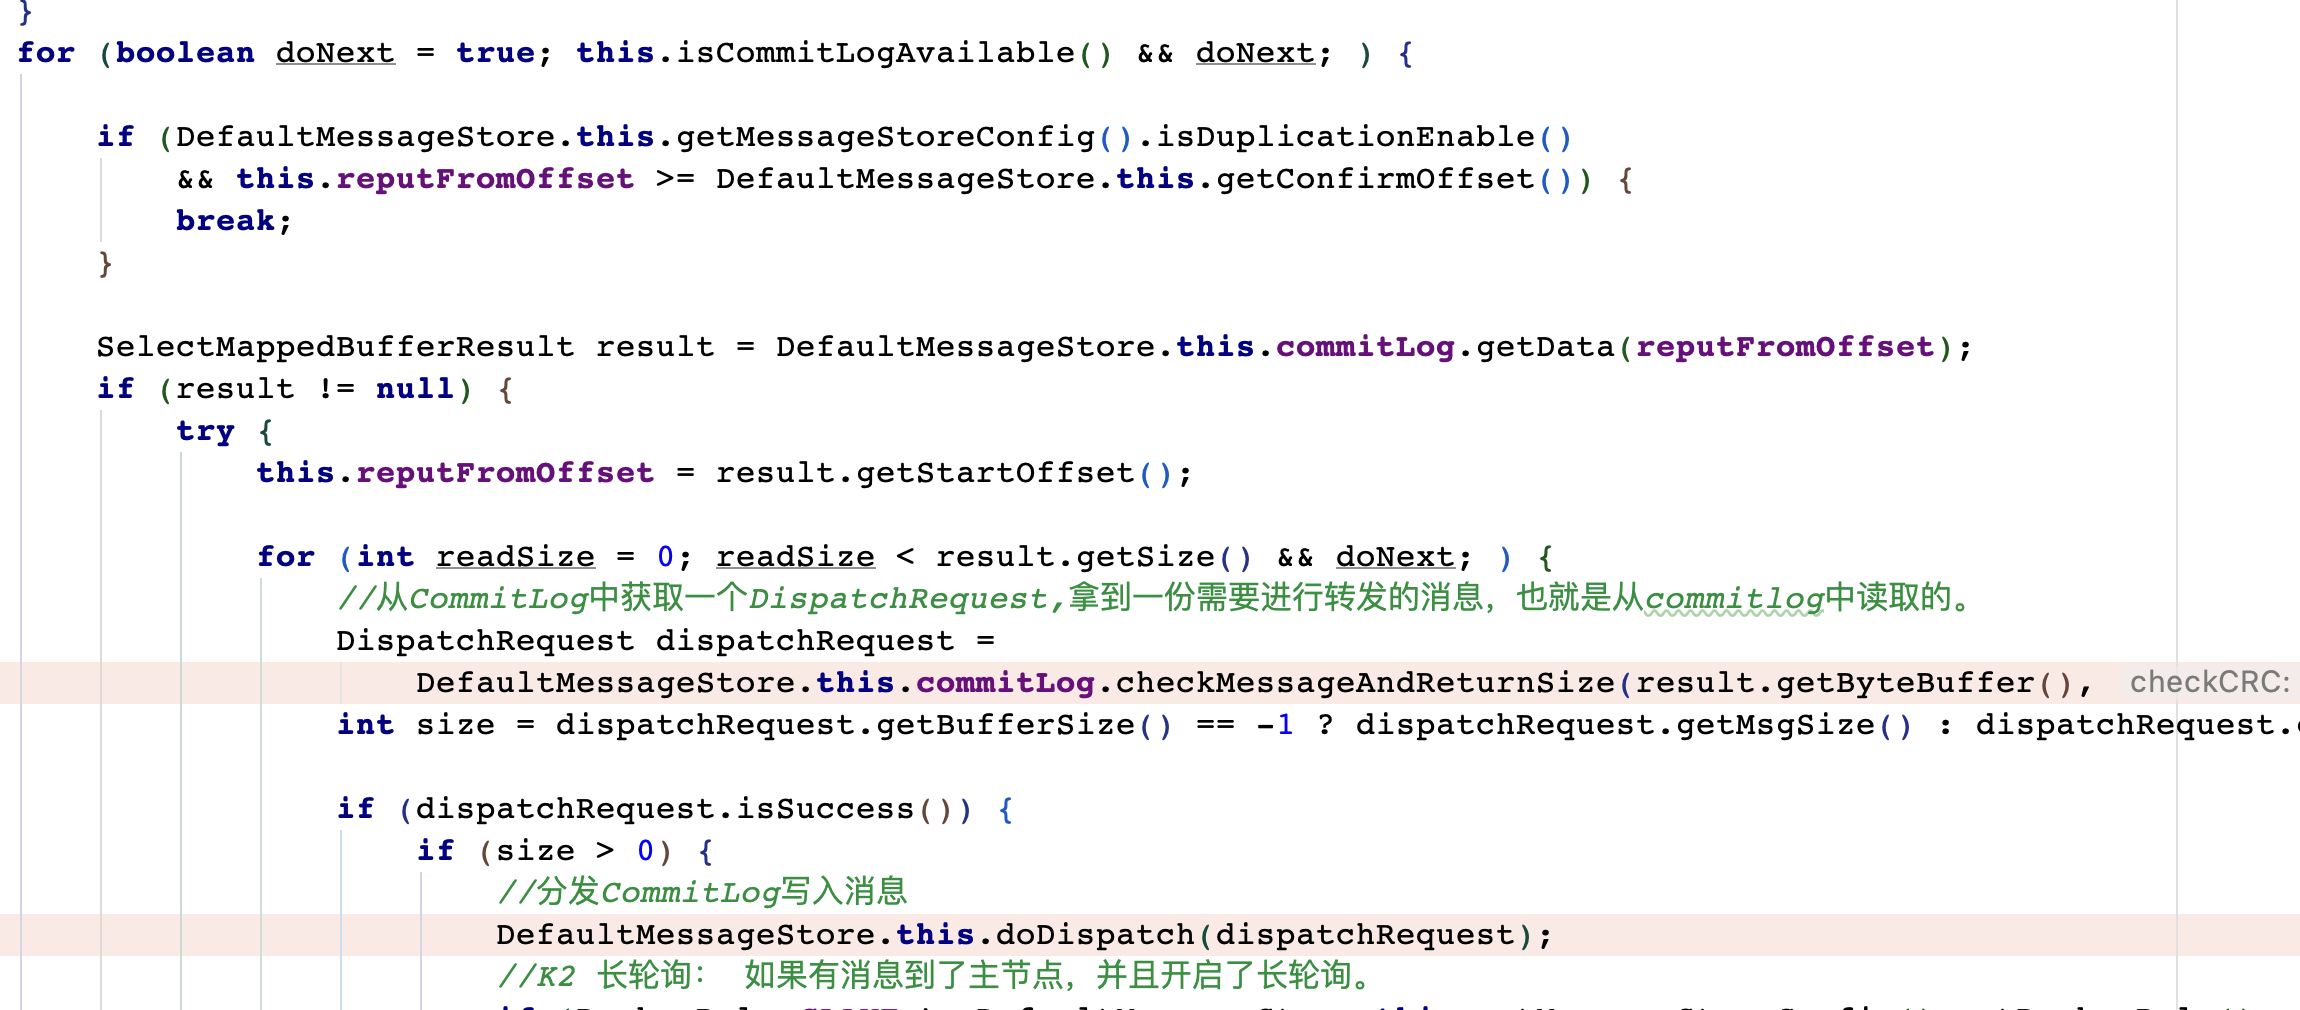The height and width of the screenshot is (1010, 2300).
Task: Click reputFromOffset assigned from getStartOffset
Action: point(505,473)
